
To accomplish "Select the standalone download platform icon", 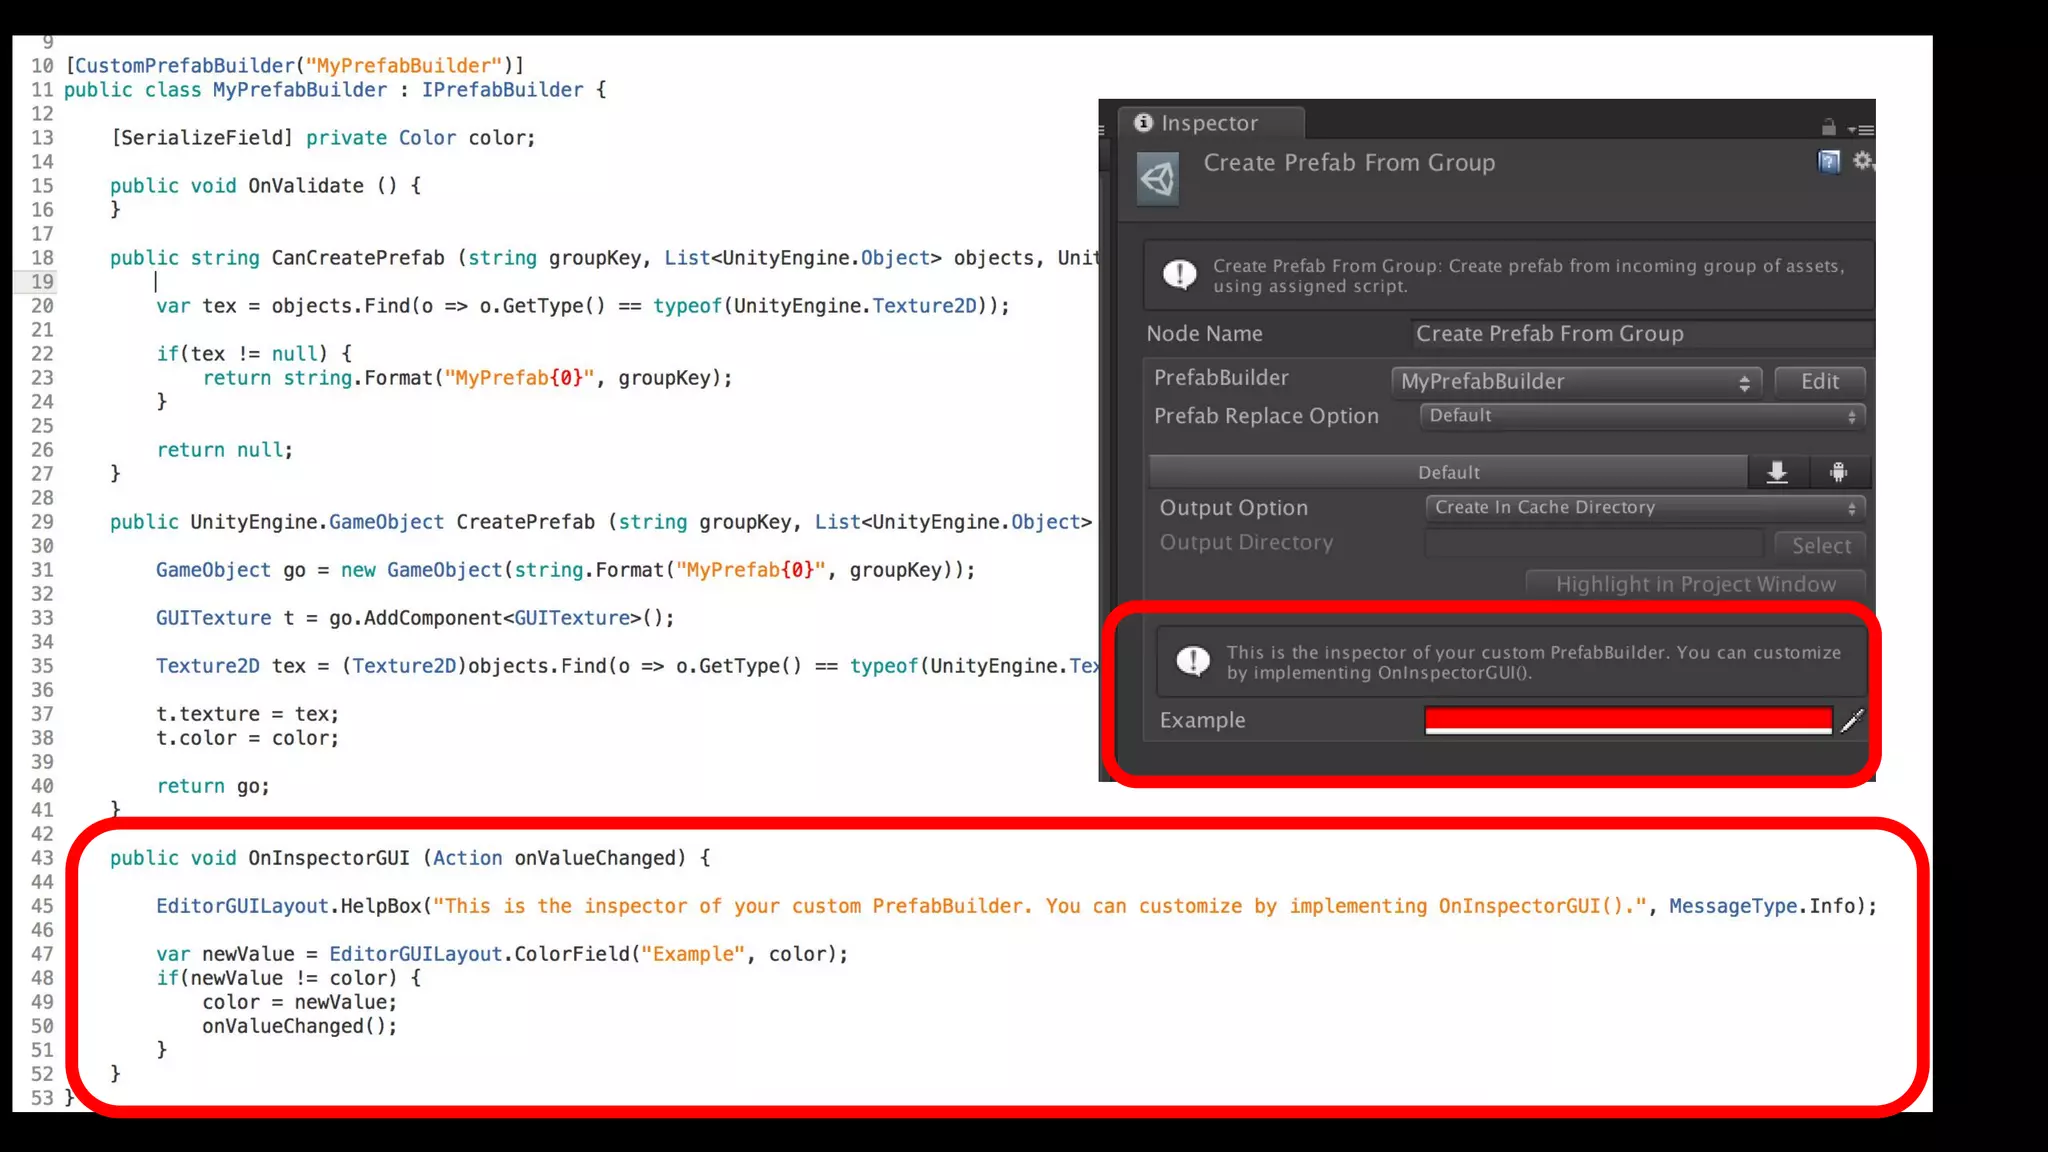I will click(x=1777, y=472).
